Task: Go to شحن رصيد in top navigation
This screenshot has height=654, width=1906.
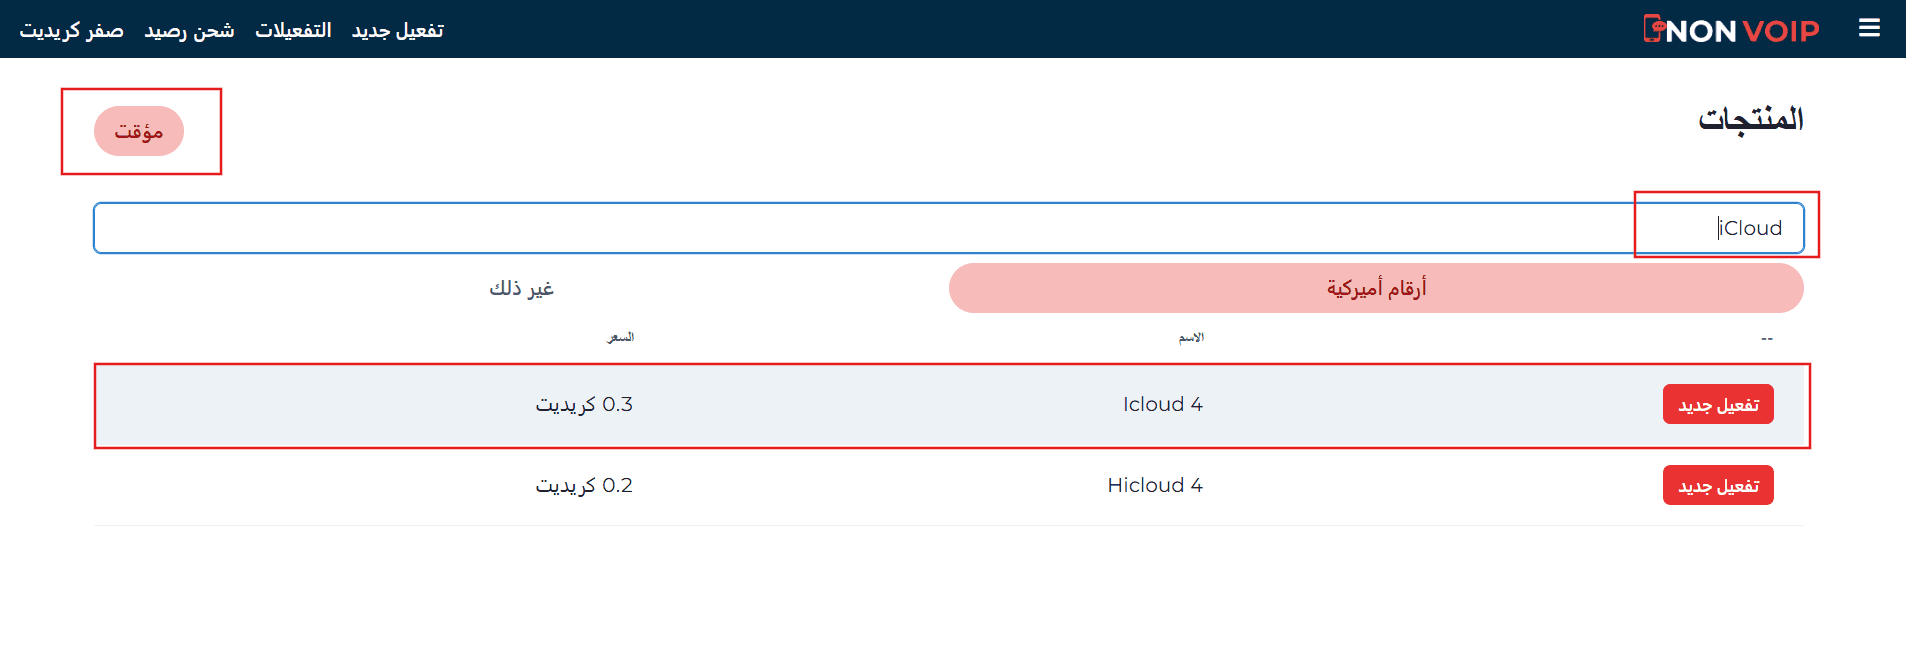Action: click(189, 31)
